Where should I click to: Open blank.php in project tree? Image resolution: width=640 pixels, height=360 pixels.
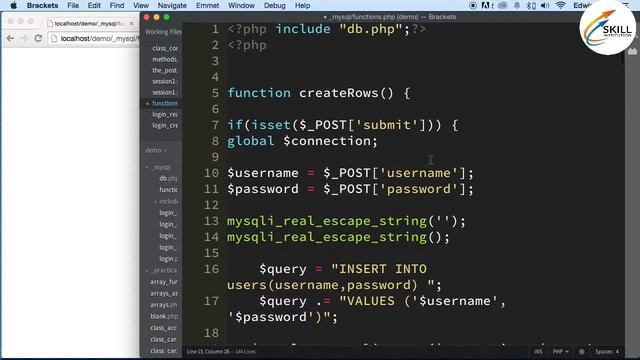[x=164, y=316]
